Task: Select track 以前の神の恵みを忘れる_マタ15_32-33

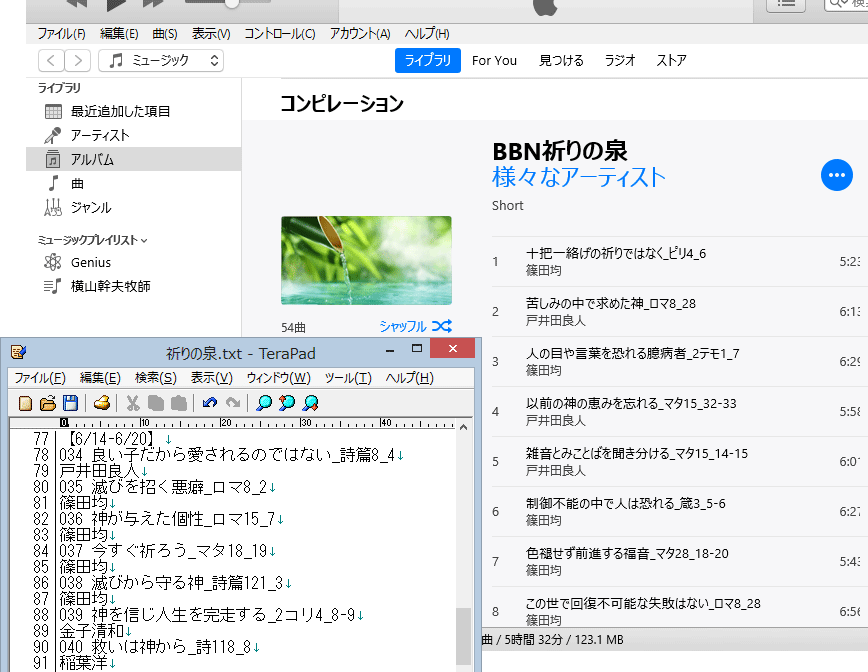Action: [x=680, y=412]
